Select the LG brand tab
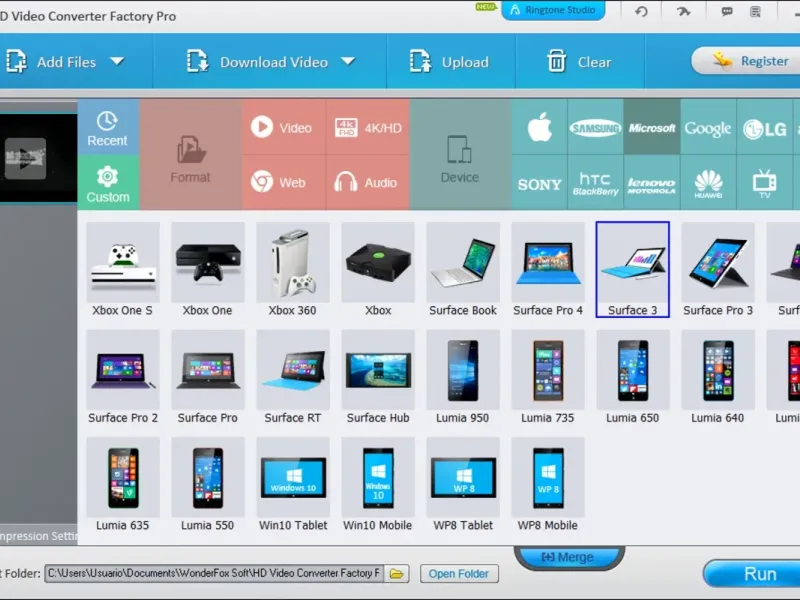 click(x=764, y=127)
